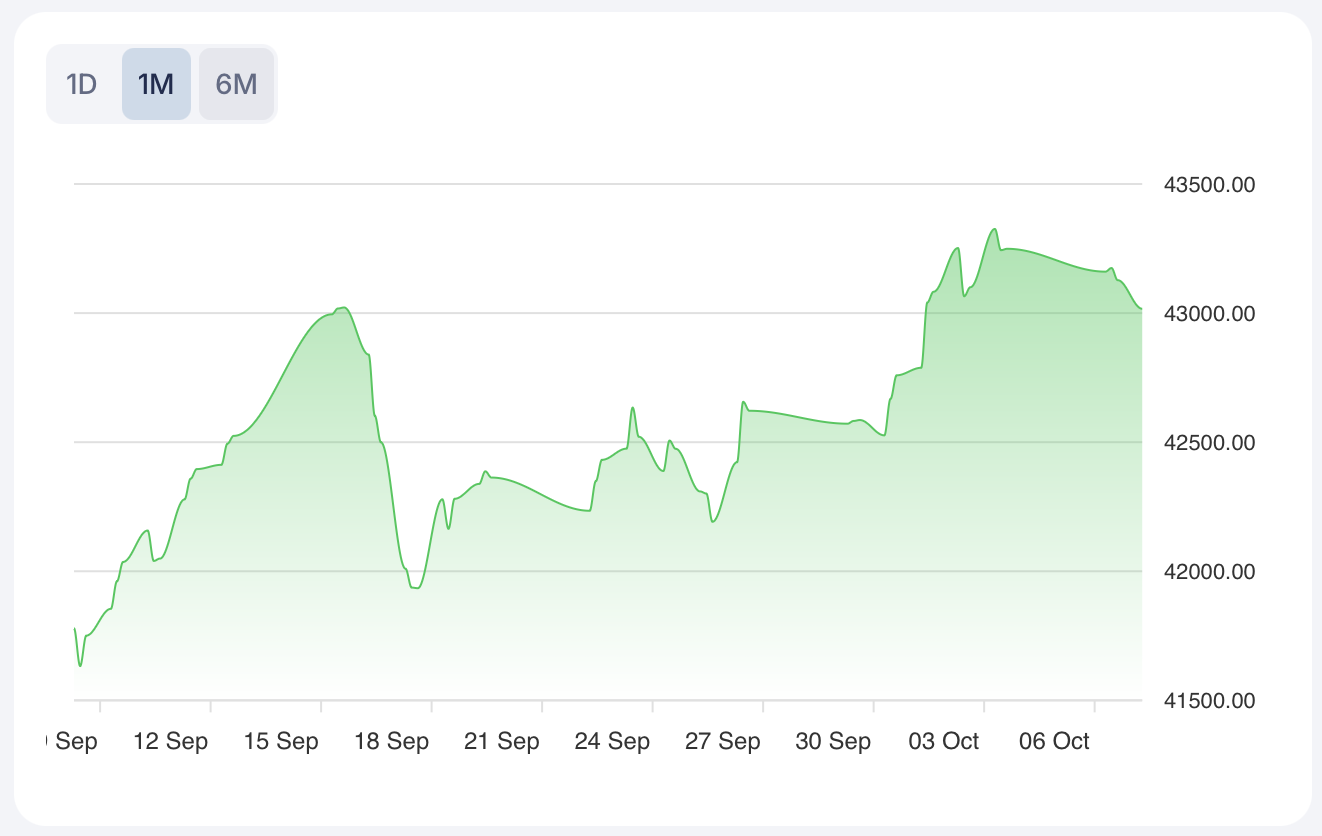Show the 6M time range chart

[236, 84]
